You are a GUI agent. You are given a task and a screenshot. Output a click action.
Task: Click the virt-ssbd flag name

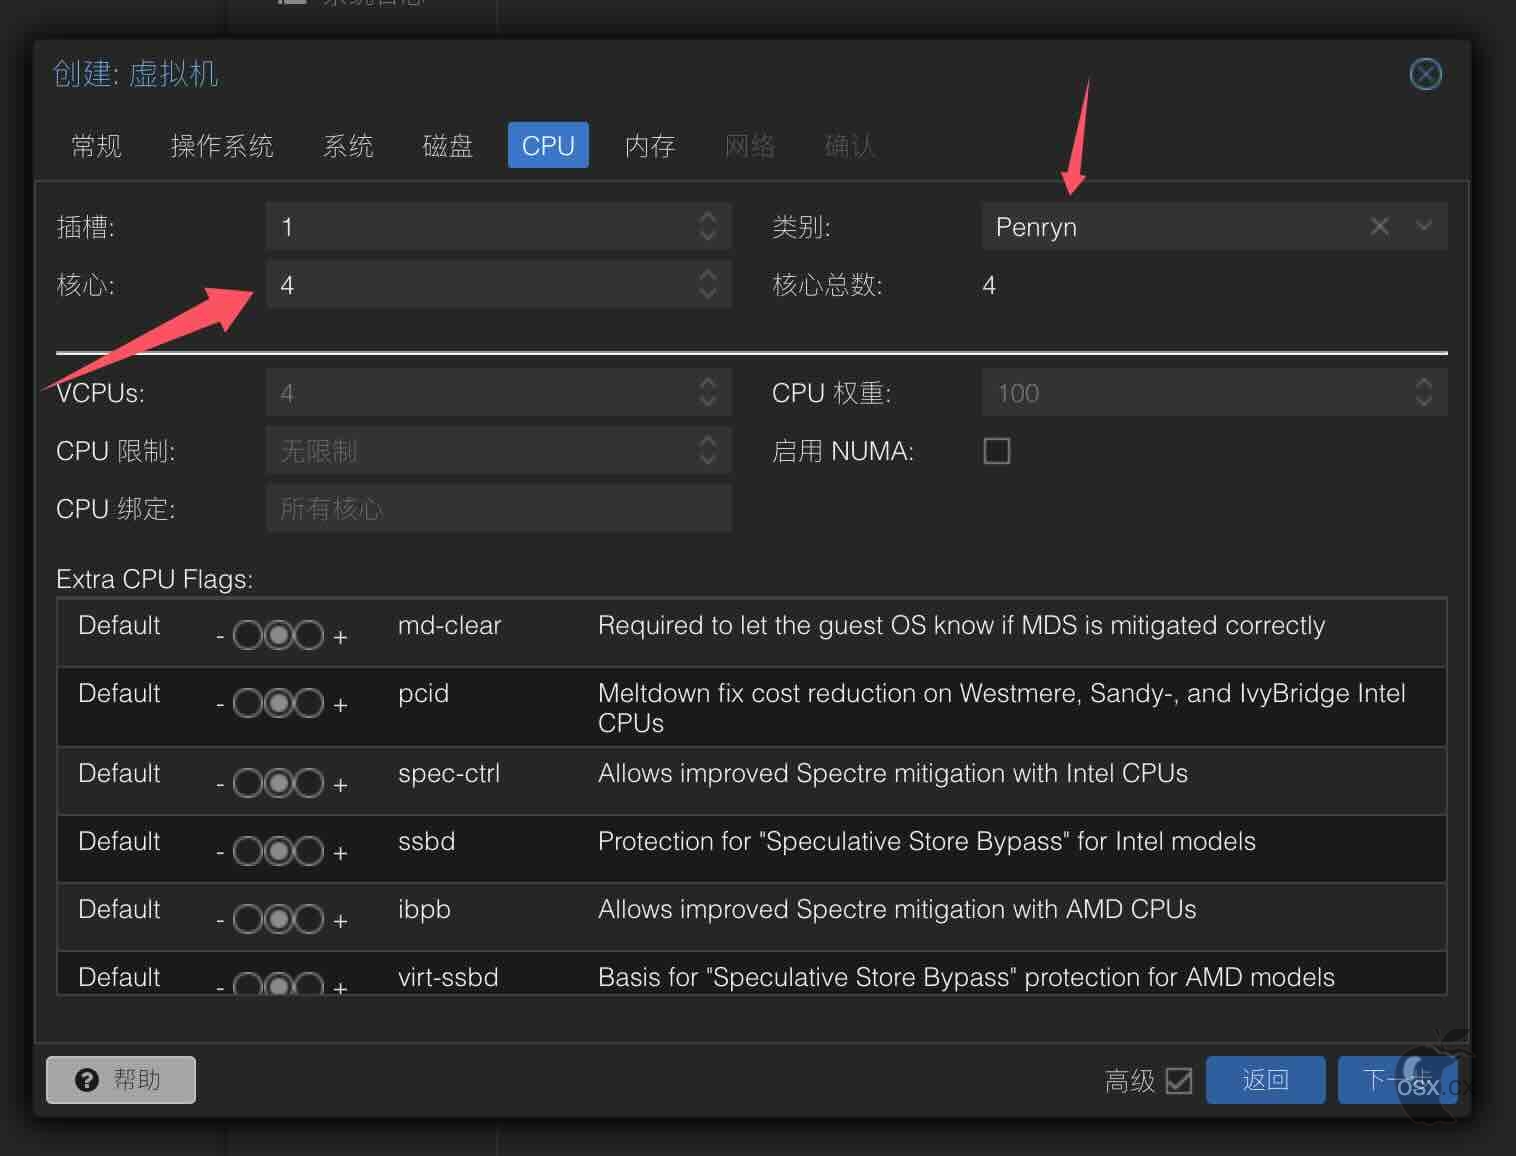[x=448, y=977]
